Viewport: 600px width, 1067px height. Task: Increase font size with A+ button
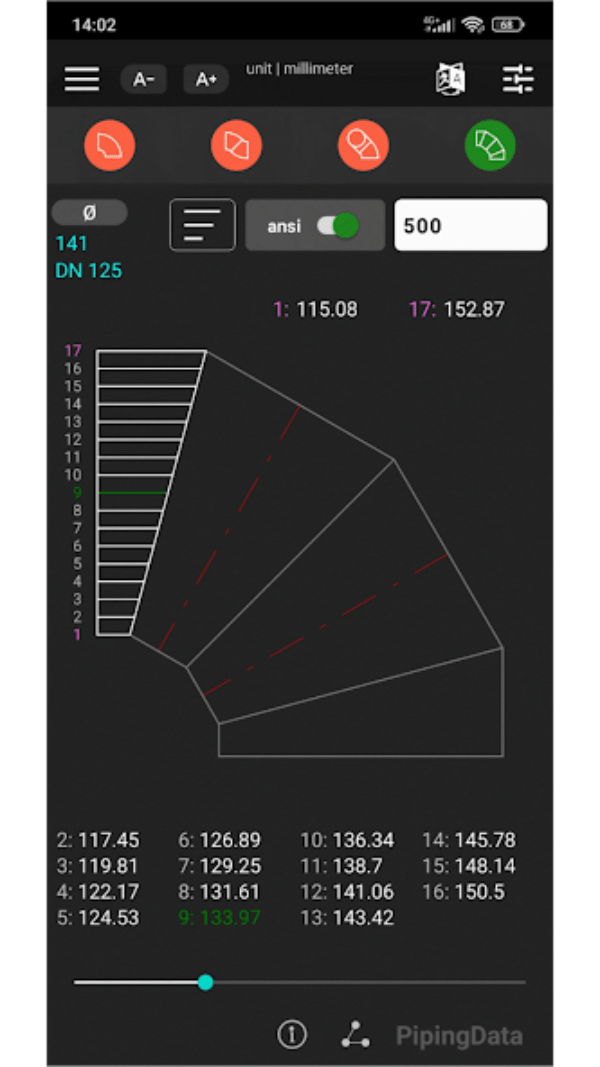point(206,80)
